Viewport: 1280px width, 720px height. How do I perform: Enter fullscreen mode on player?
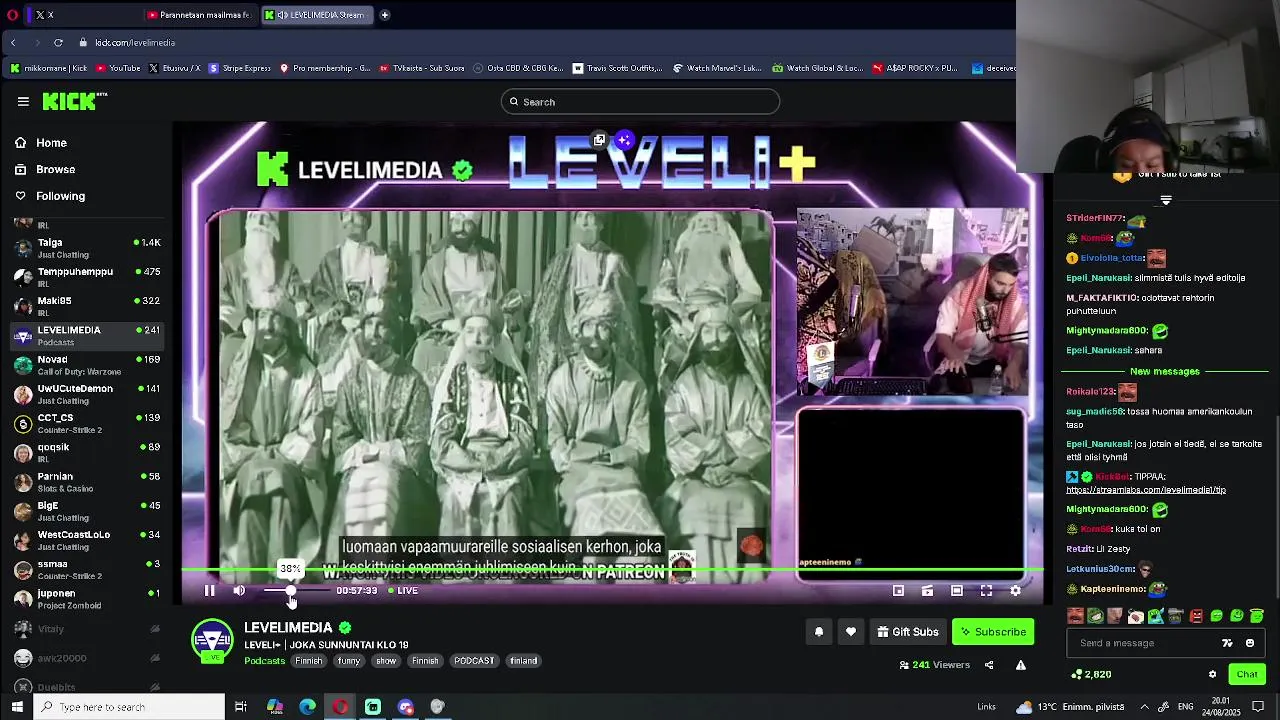point(986,591)
